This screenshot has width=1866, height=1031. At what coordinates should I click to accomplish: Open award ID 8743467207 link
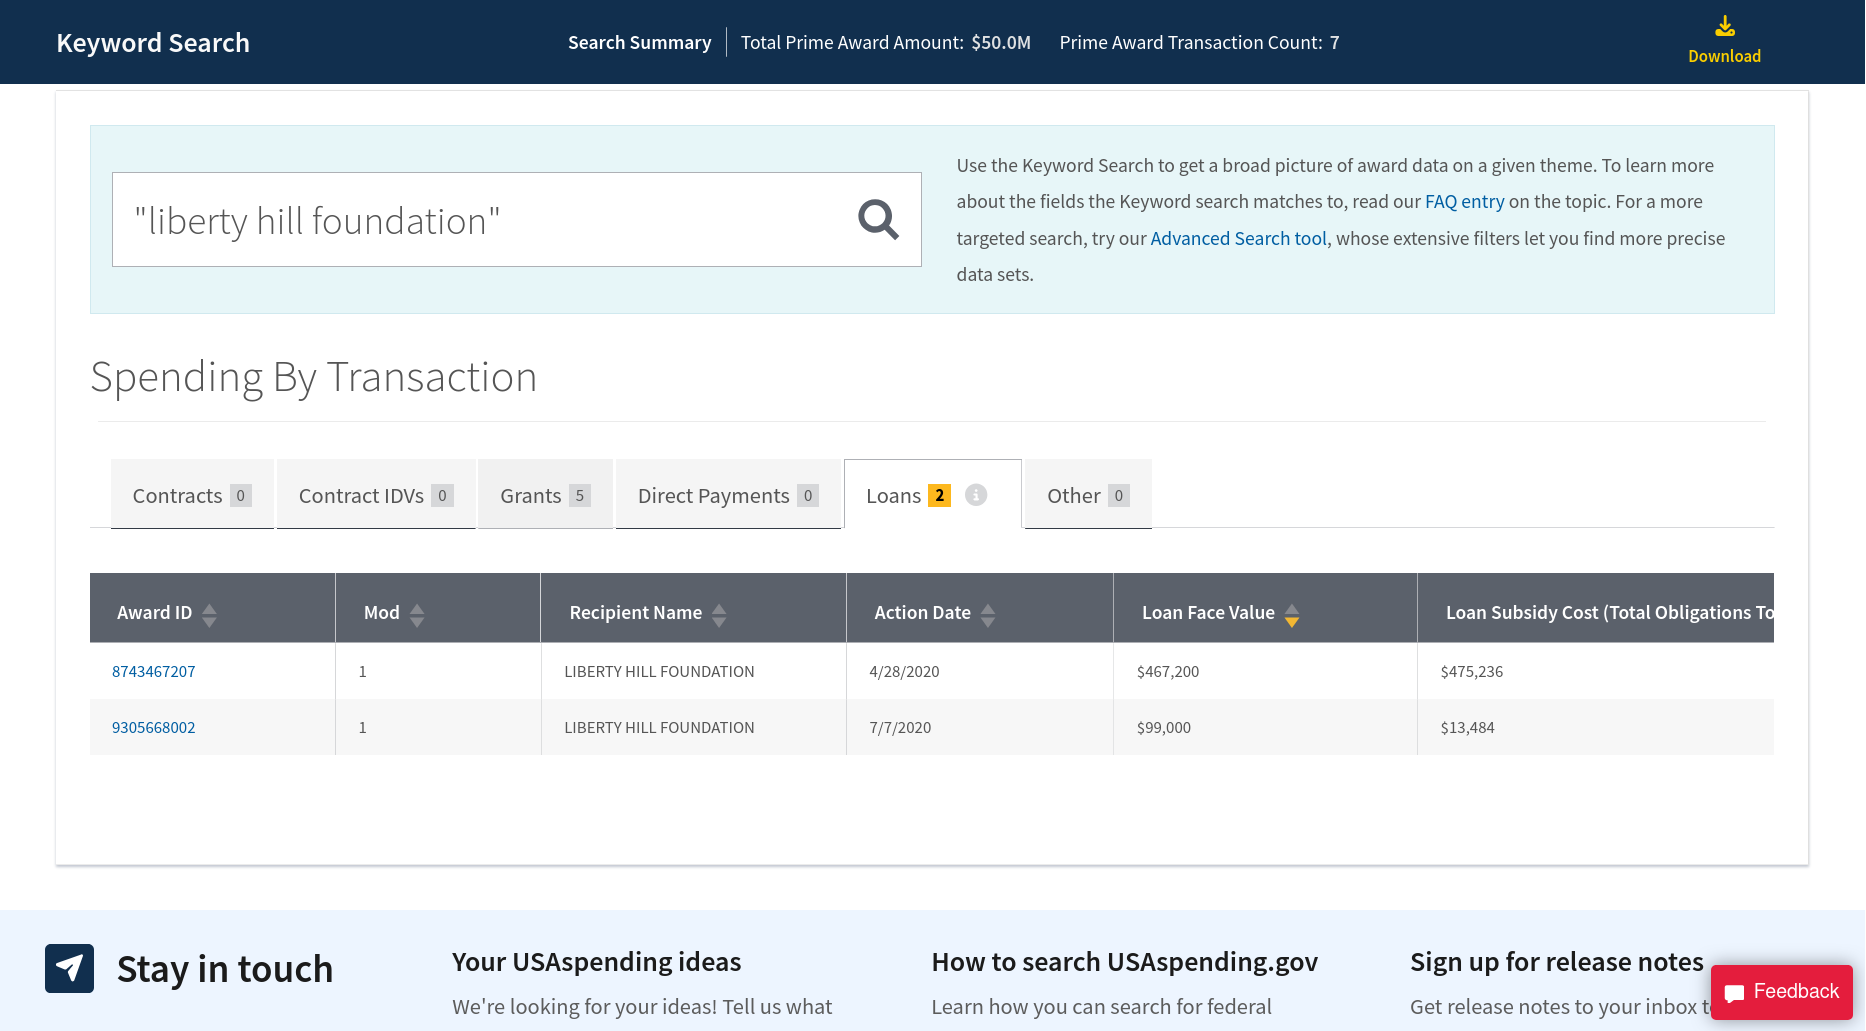click(153, 671)
